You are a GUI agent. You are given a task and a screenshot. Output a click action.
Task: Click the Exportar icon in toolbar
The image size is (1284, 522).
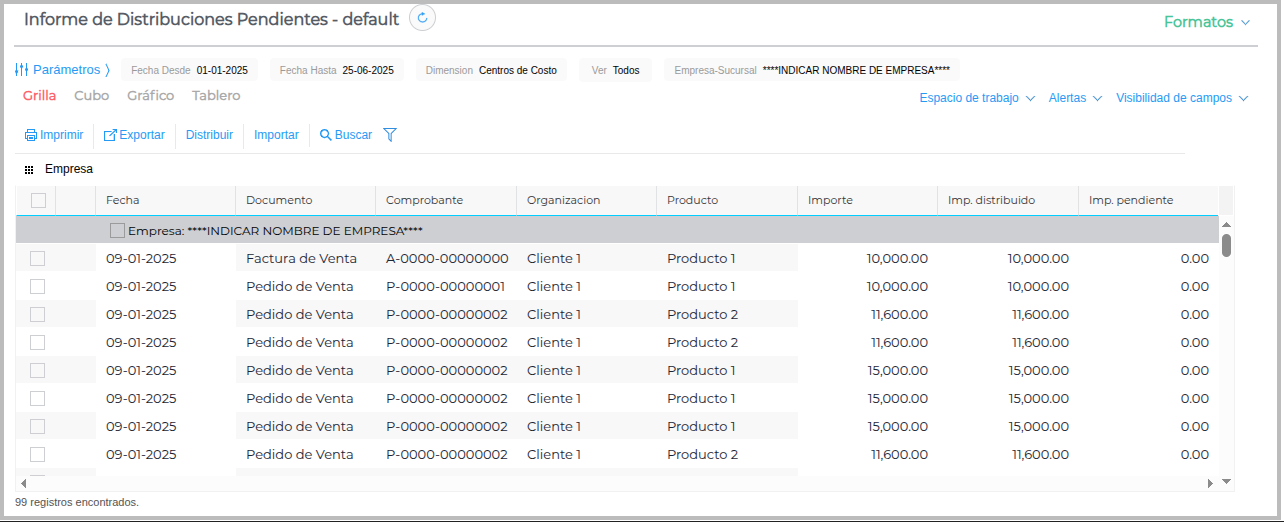[x=110, y=135]
